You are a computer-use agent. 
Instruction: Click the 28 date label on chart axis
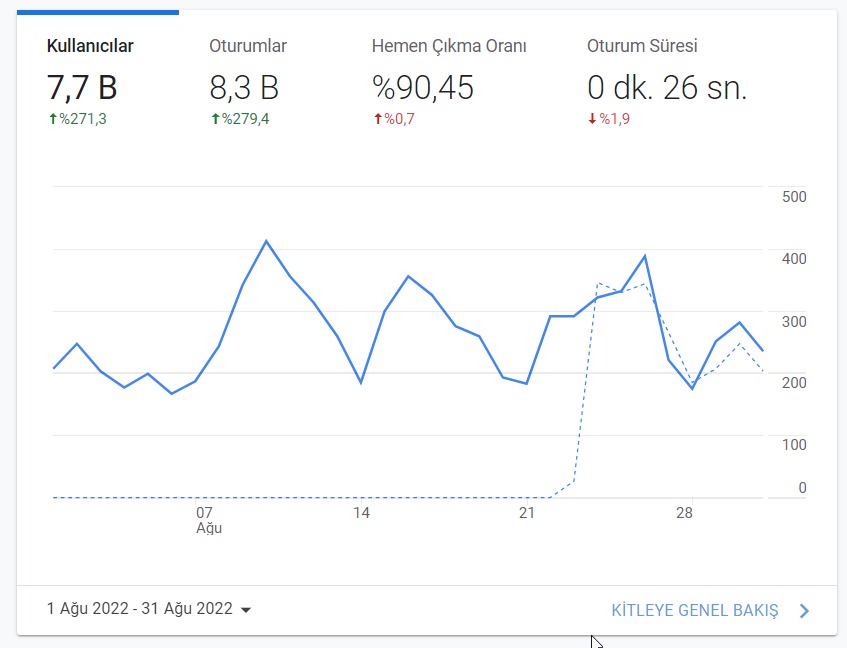click(x=684, y=512)
